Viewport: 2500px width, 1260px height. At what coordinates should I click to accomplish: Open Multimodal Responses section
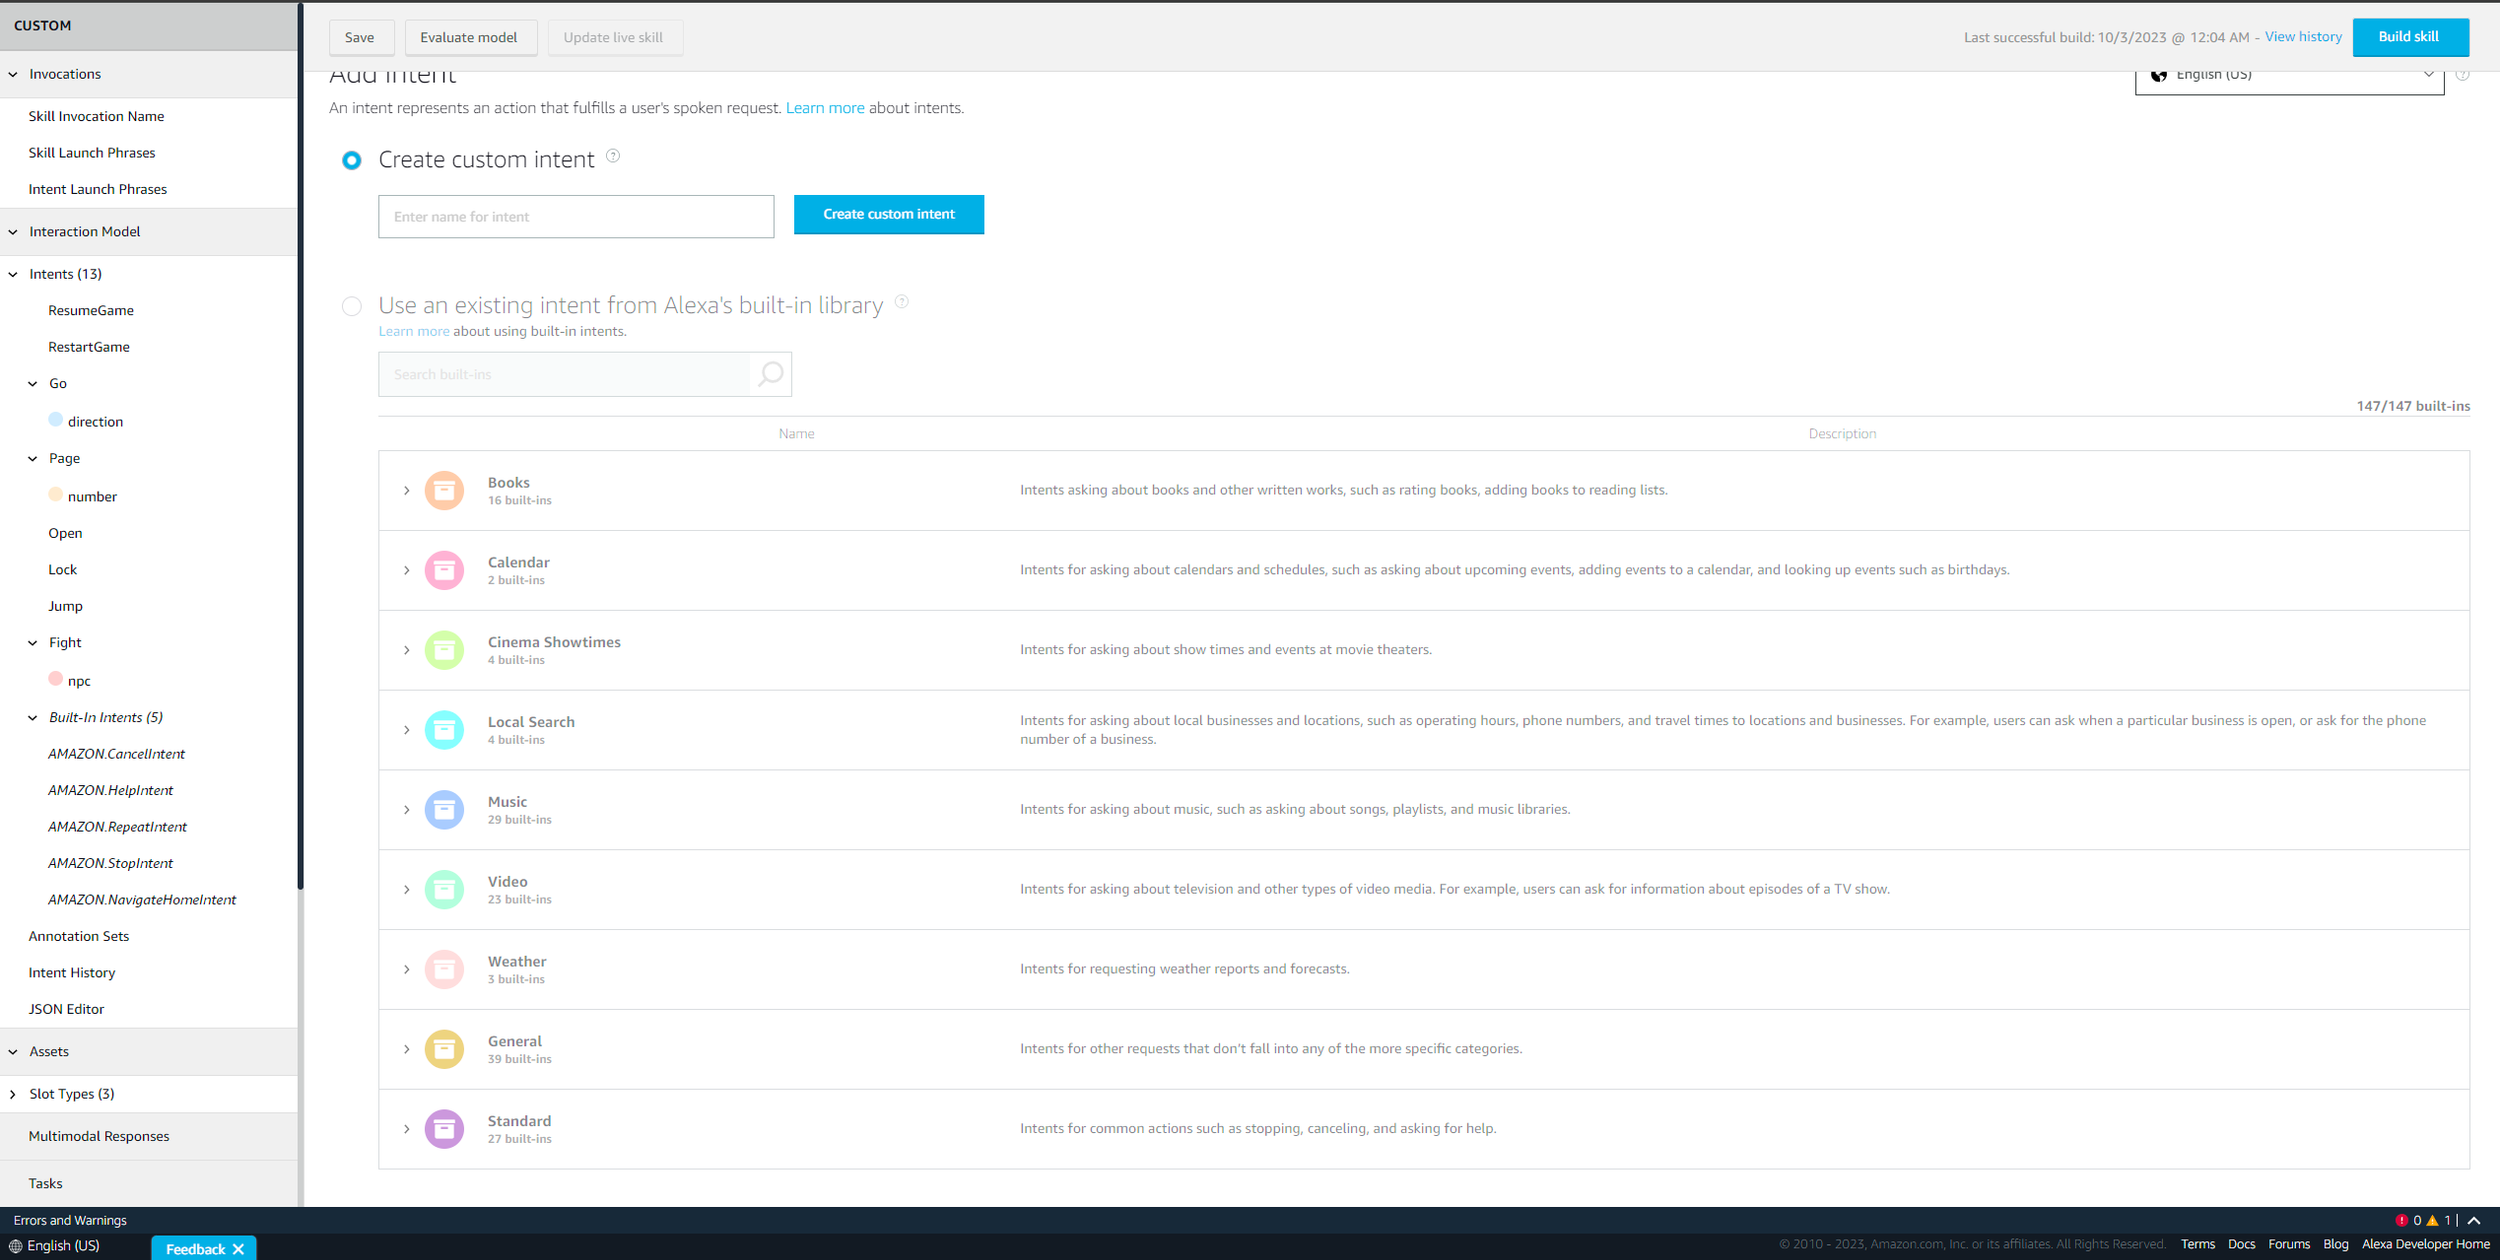click(99, 1136)
